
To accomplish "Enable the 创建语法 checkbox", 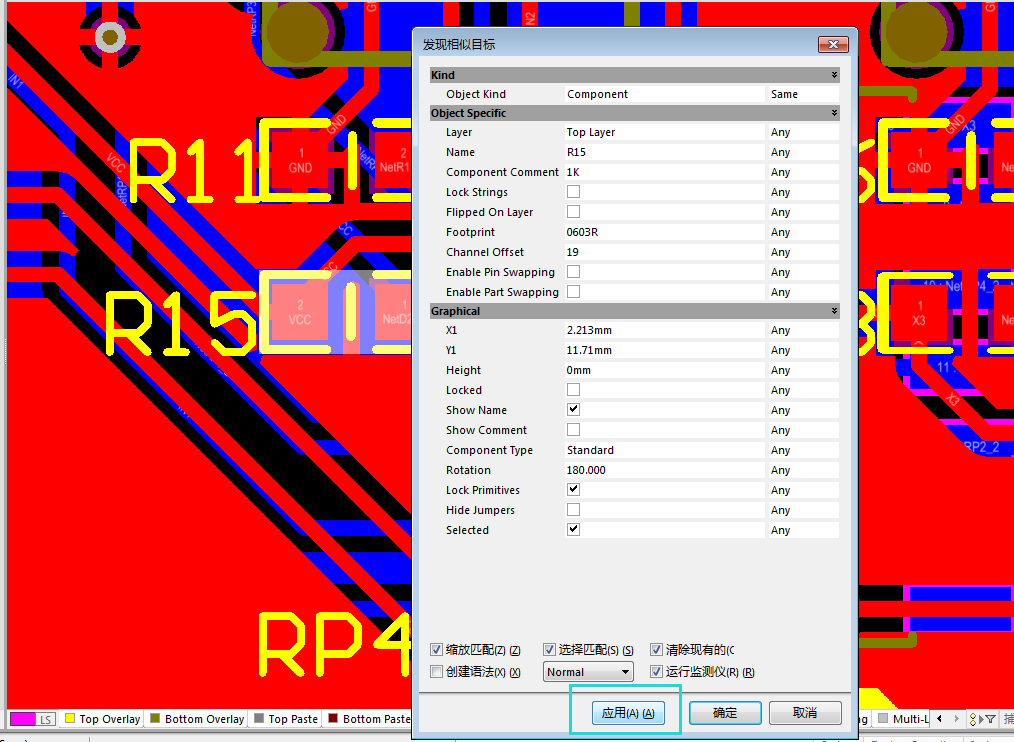I will (x=436, y=672).
